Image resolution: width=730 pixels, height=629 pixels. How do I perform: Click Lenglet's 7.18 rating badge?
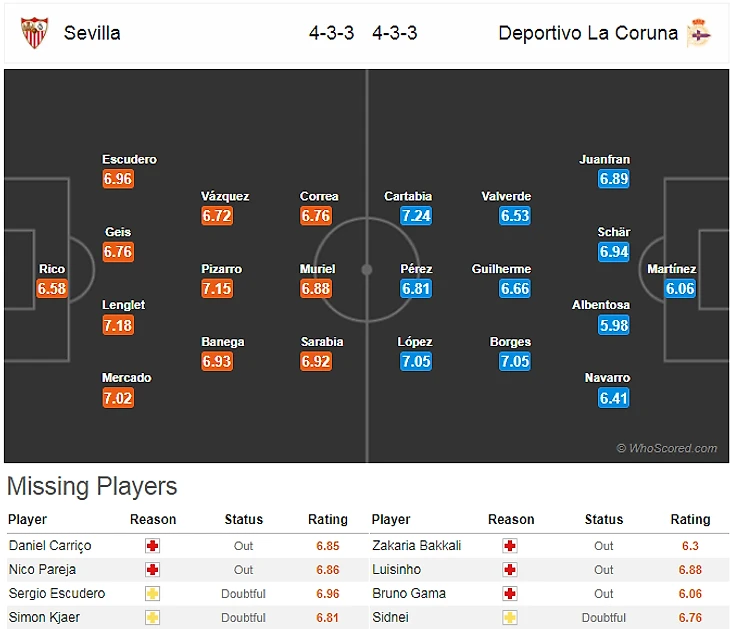(x=118, y=325)
